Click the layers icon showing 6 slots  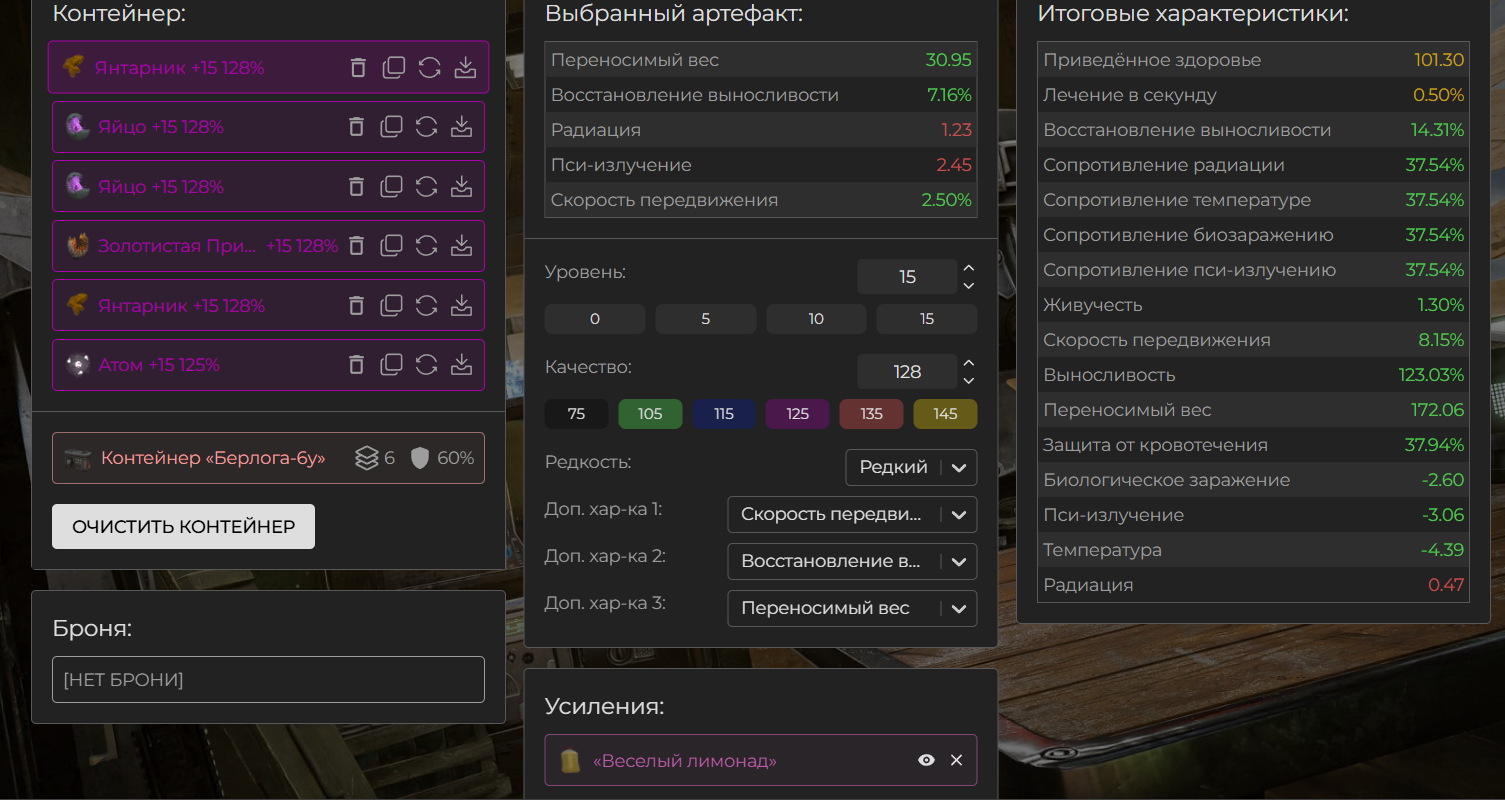(x=367, y=458)
